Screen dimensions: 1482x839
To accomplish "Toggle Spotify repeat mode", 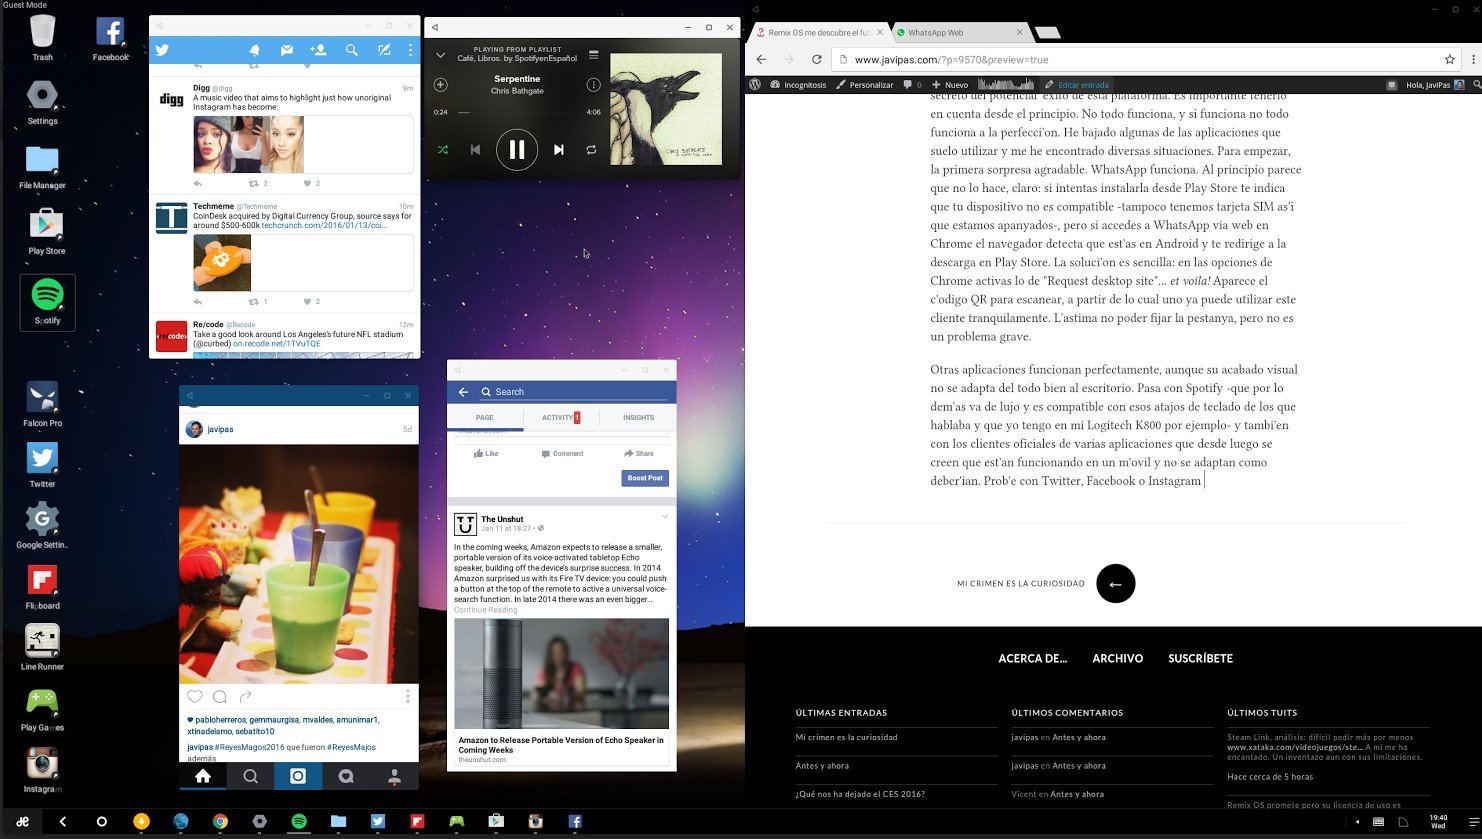I will (591, 150).
